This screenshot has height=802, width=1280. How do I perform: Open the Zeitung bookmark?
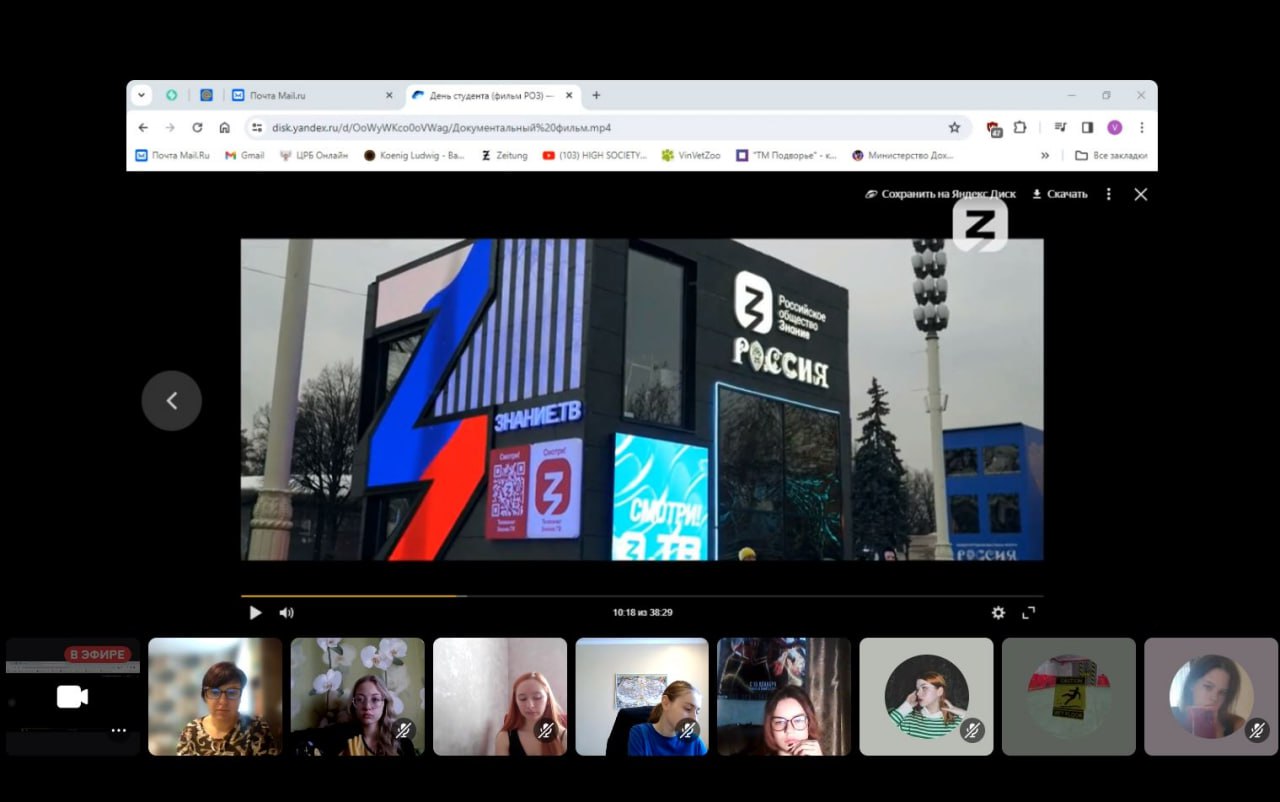(504, 155)
